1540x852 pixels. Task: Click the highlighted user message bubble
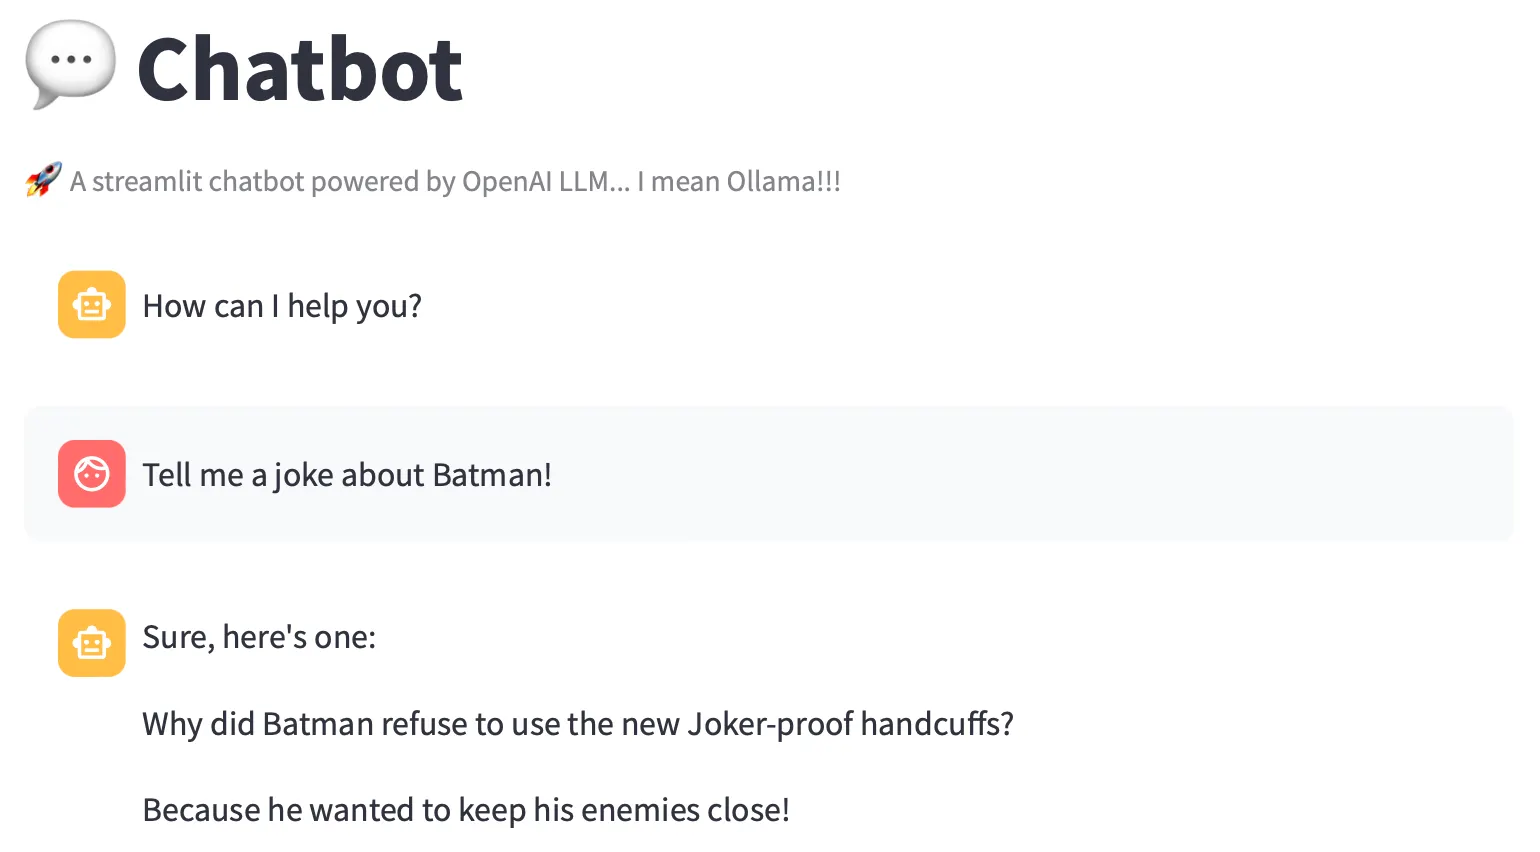pos(770,474)
